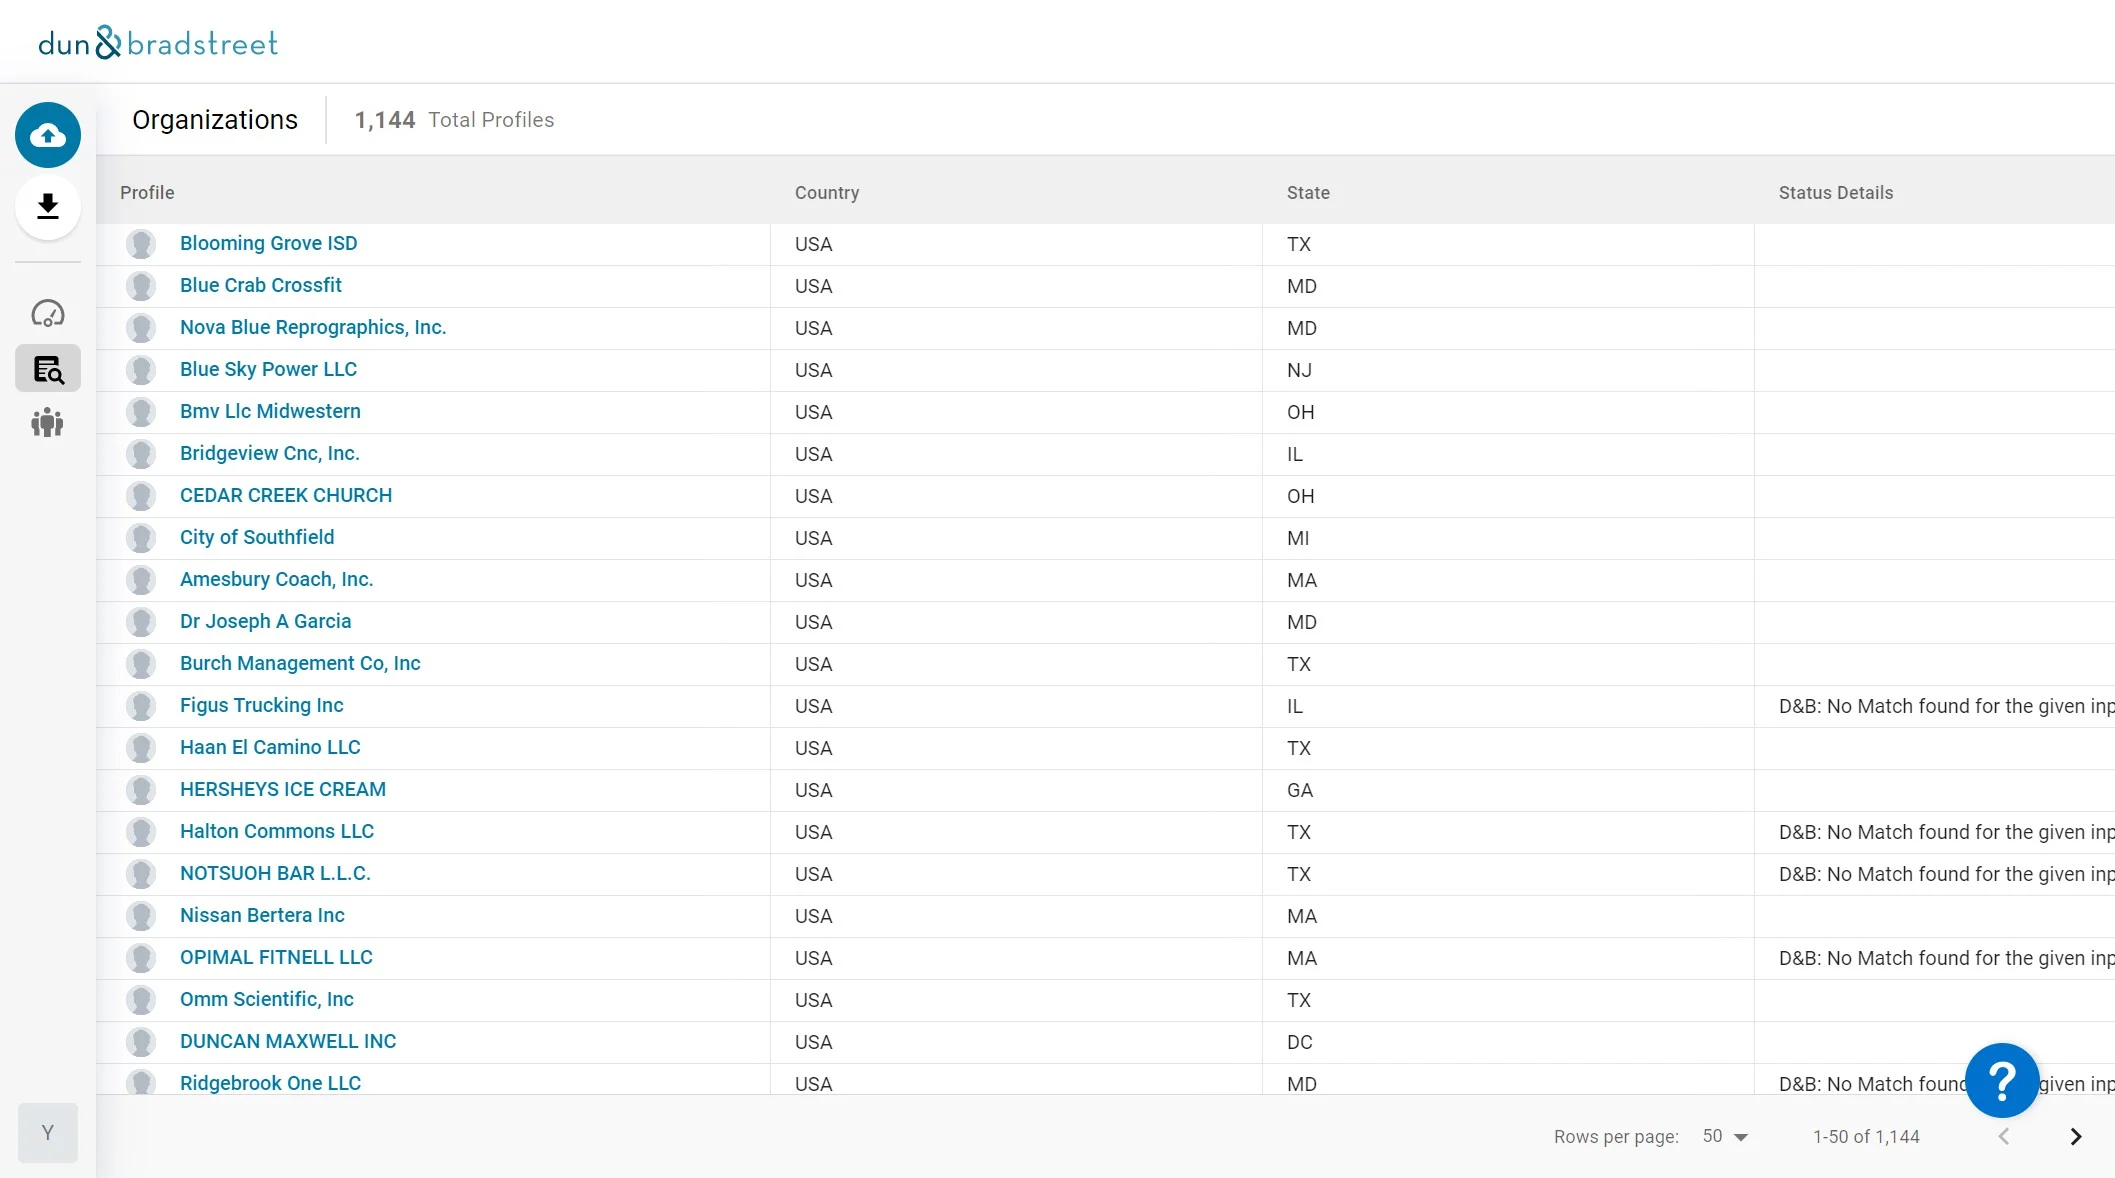Go to next page arrow

pyautogui.click(x=2076, y=1137)
